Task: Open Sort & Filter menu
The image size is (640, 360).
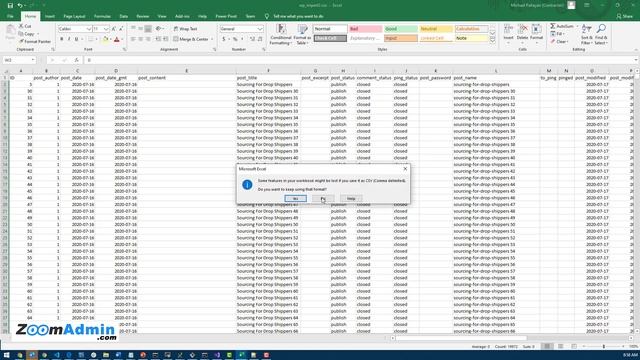Action: (587, 34)
